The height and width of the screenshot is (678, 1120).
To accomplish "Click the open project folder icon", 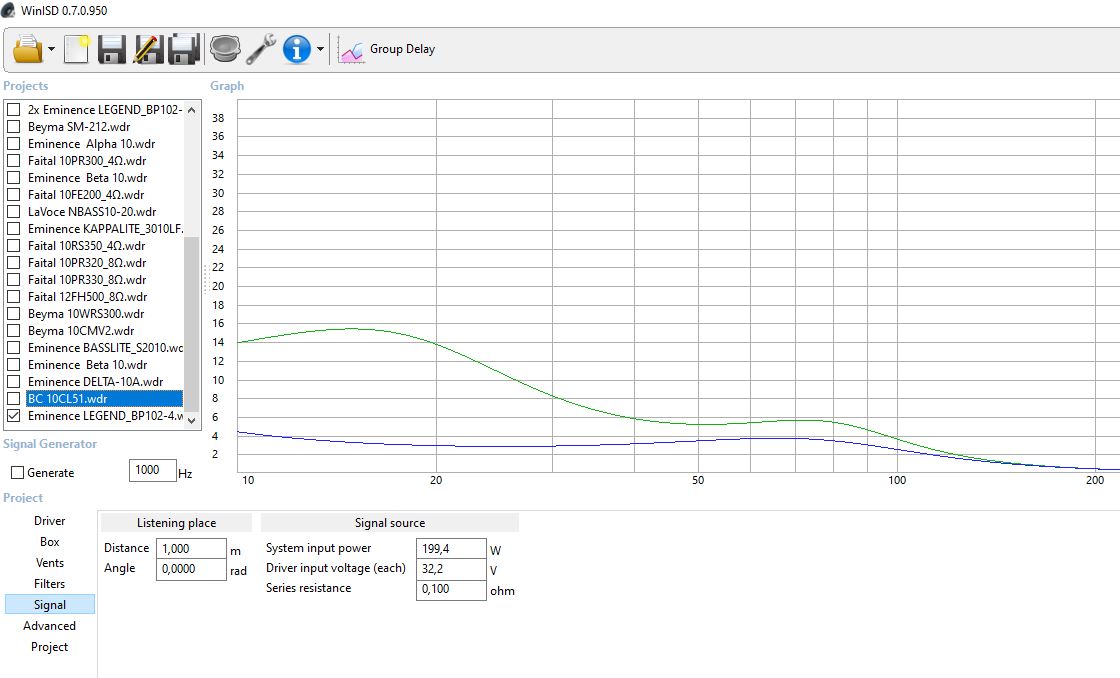I will [27, 48].
